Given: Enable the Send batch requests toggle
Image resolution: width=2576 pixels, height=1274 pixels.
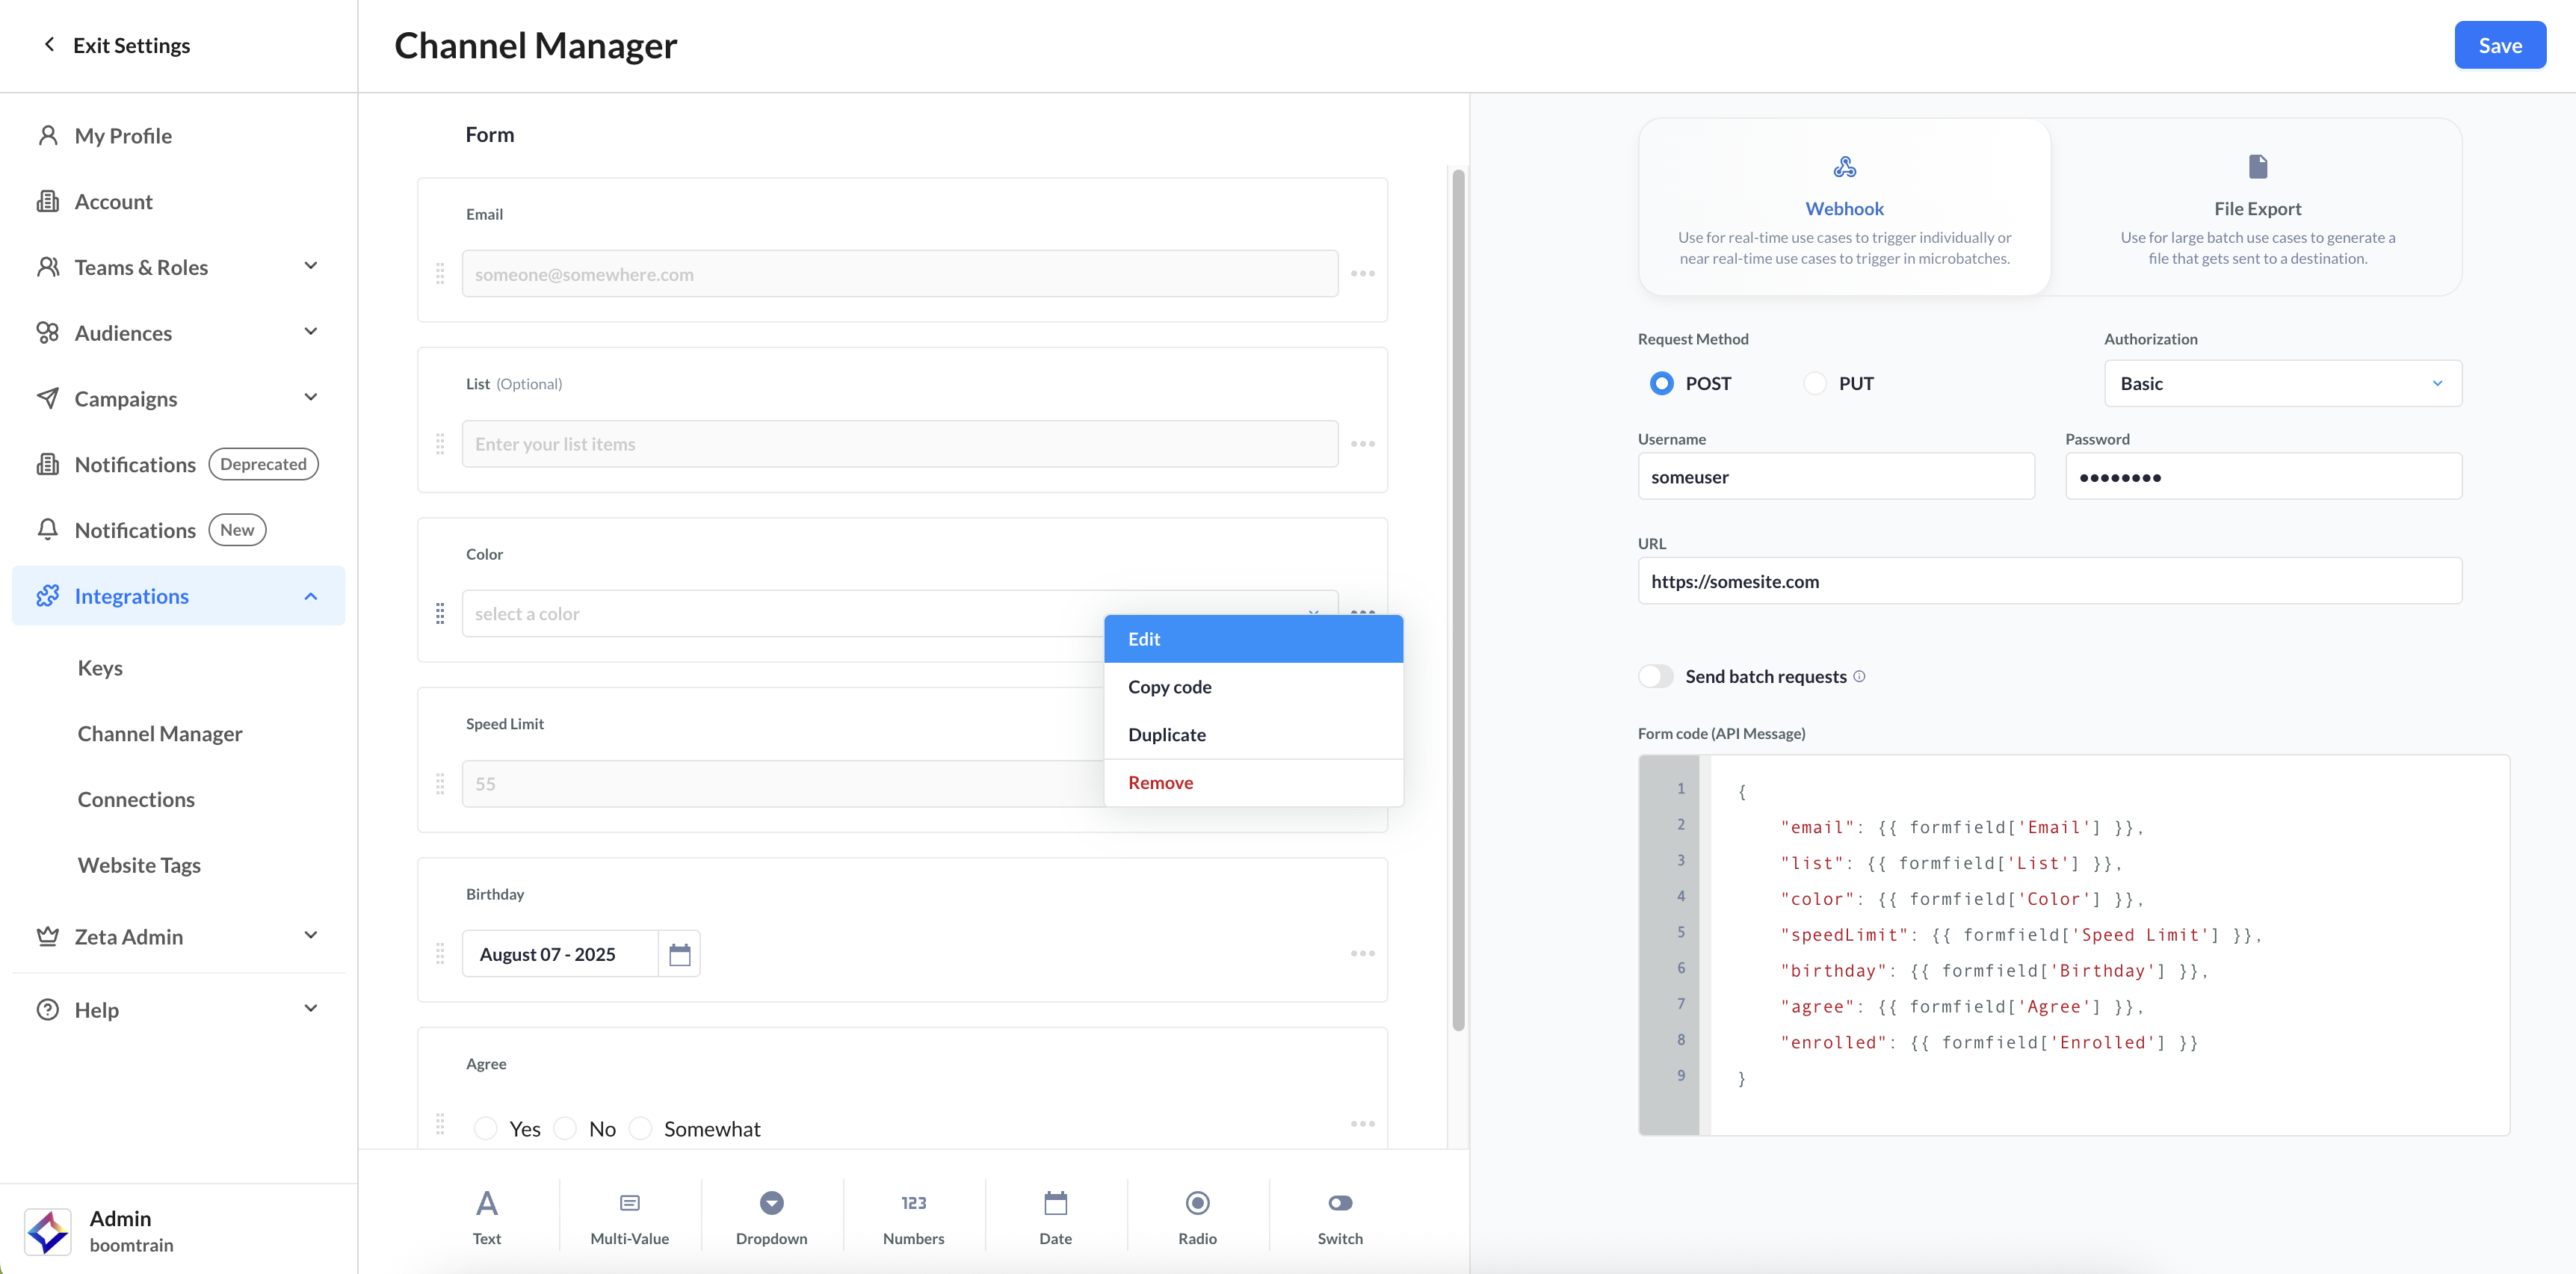Looking at the screenshot, I should coord(1656,676).
